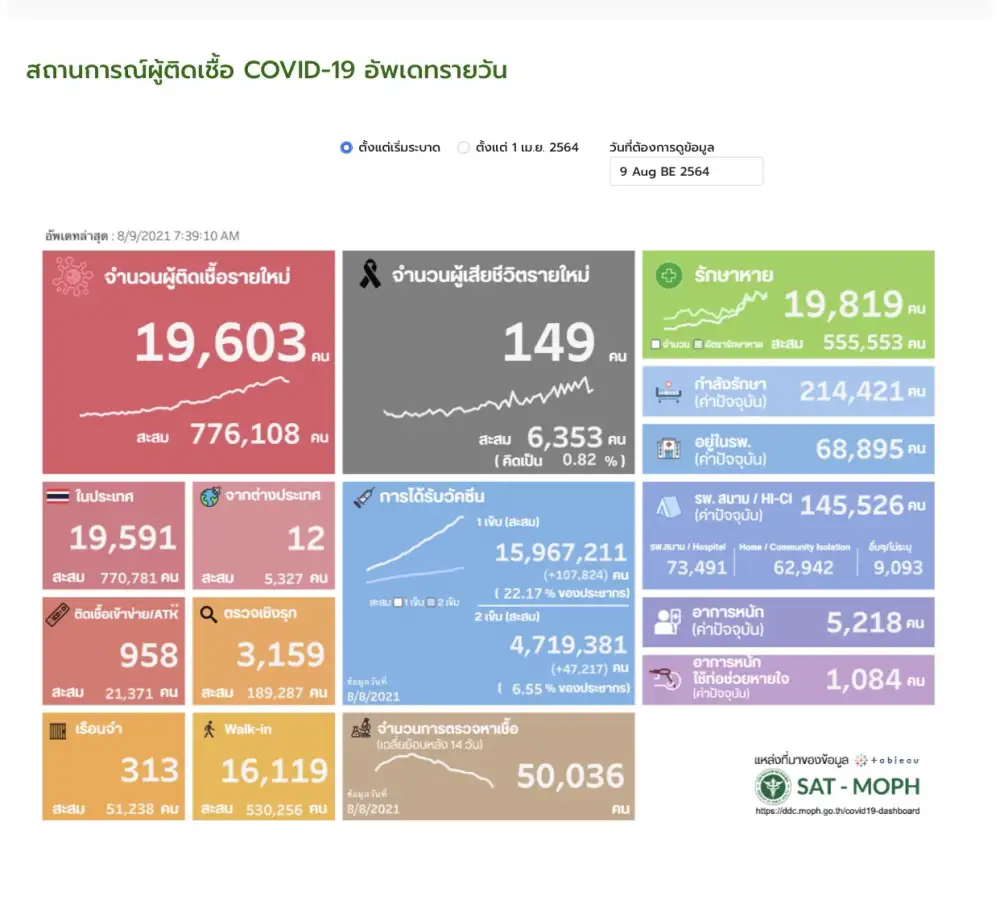
Task: Click the walking person Walk-in icon
Action: (x=209, y=729)
